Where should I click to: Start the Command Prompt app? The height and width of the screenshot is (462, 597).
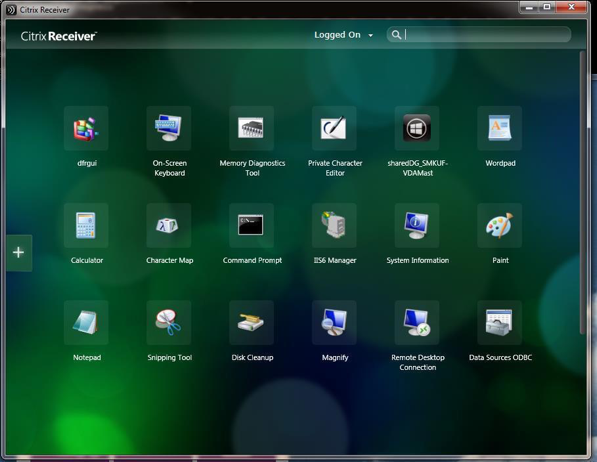(252, 225)
